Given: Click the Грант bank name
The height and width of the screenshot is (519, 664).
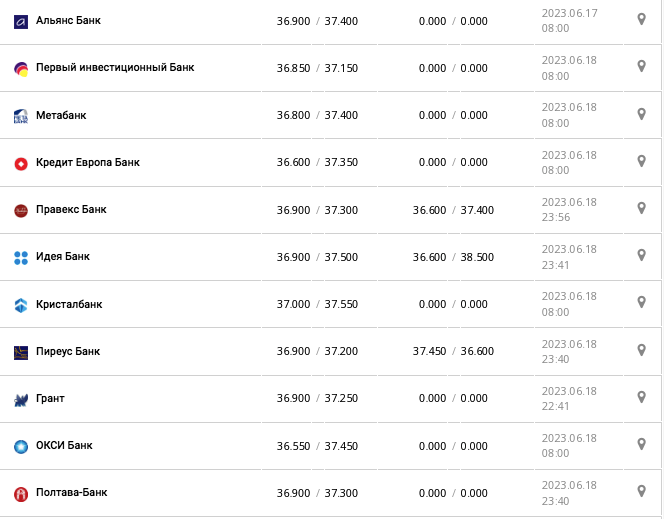Looking at the screenshot, I should pos(50,399).
